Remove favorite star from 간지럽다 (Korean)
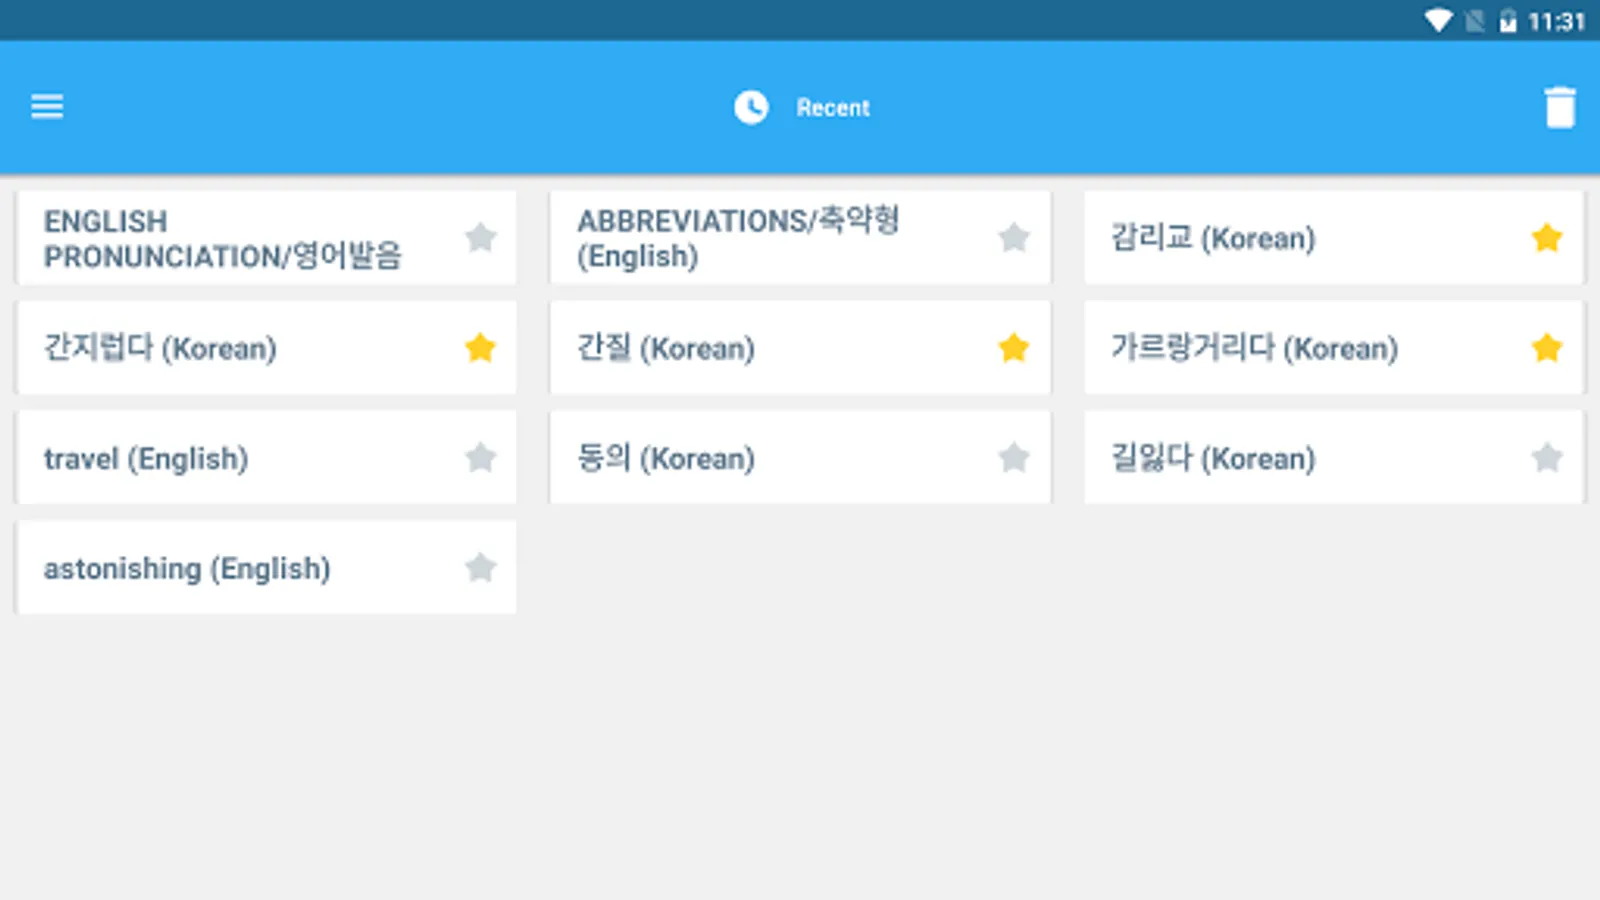The image size is (1600, 900). point(481,348)
